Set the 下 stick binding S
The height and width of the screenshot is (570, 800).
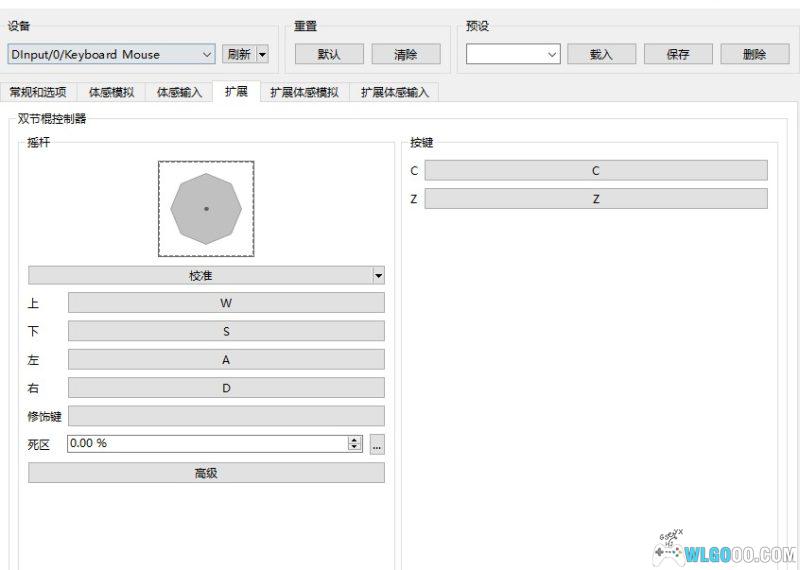[x=226, y=331]
